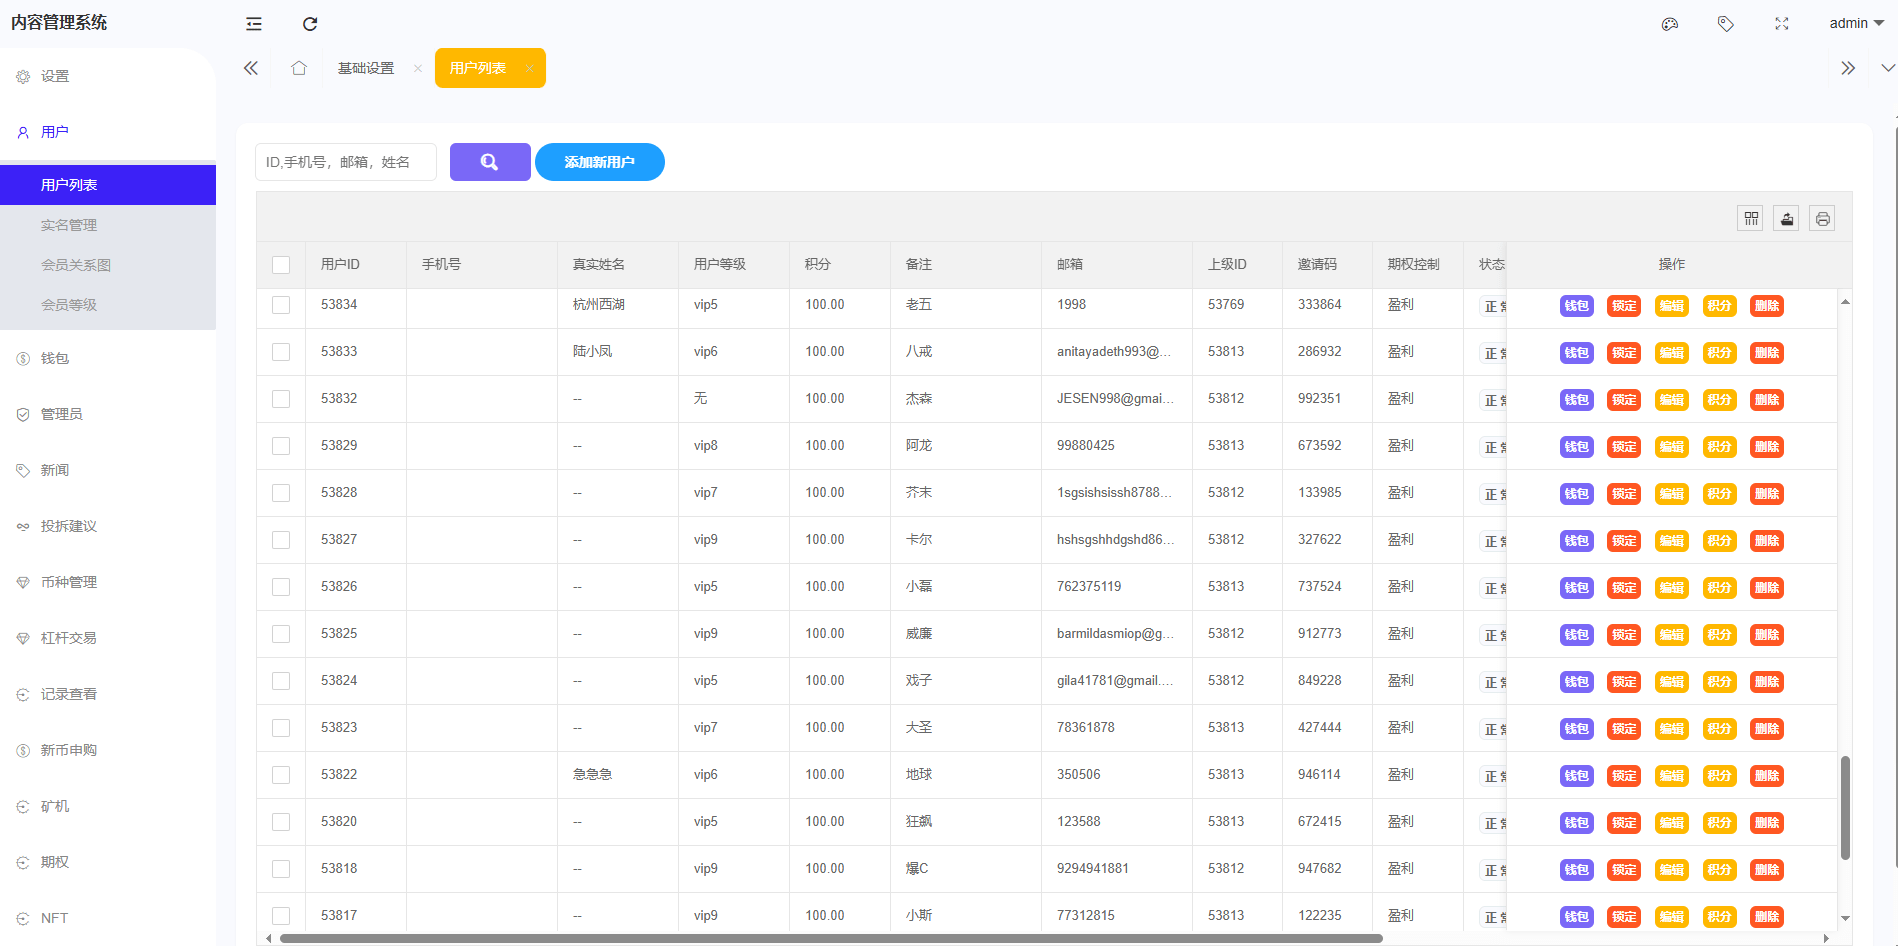1898x946 pixels.
Task: Click the 添加新用户 button
Action: pos(599,162)
